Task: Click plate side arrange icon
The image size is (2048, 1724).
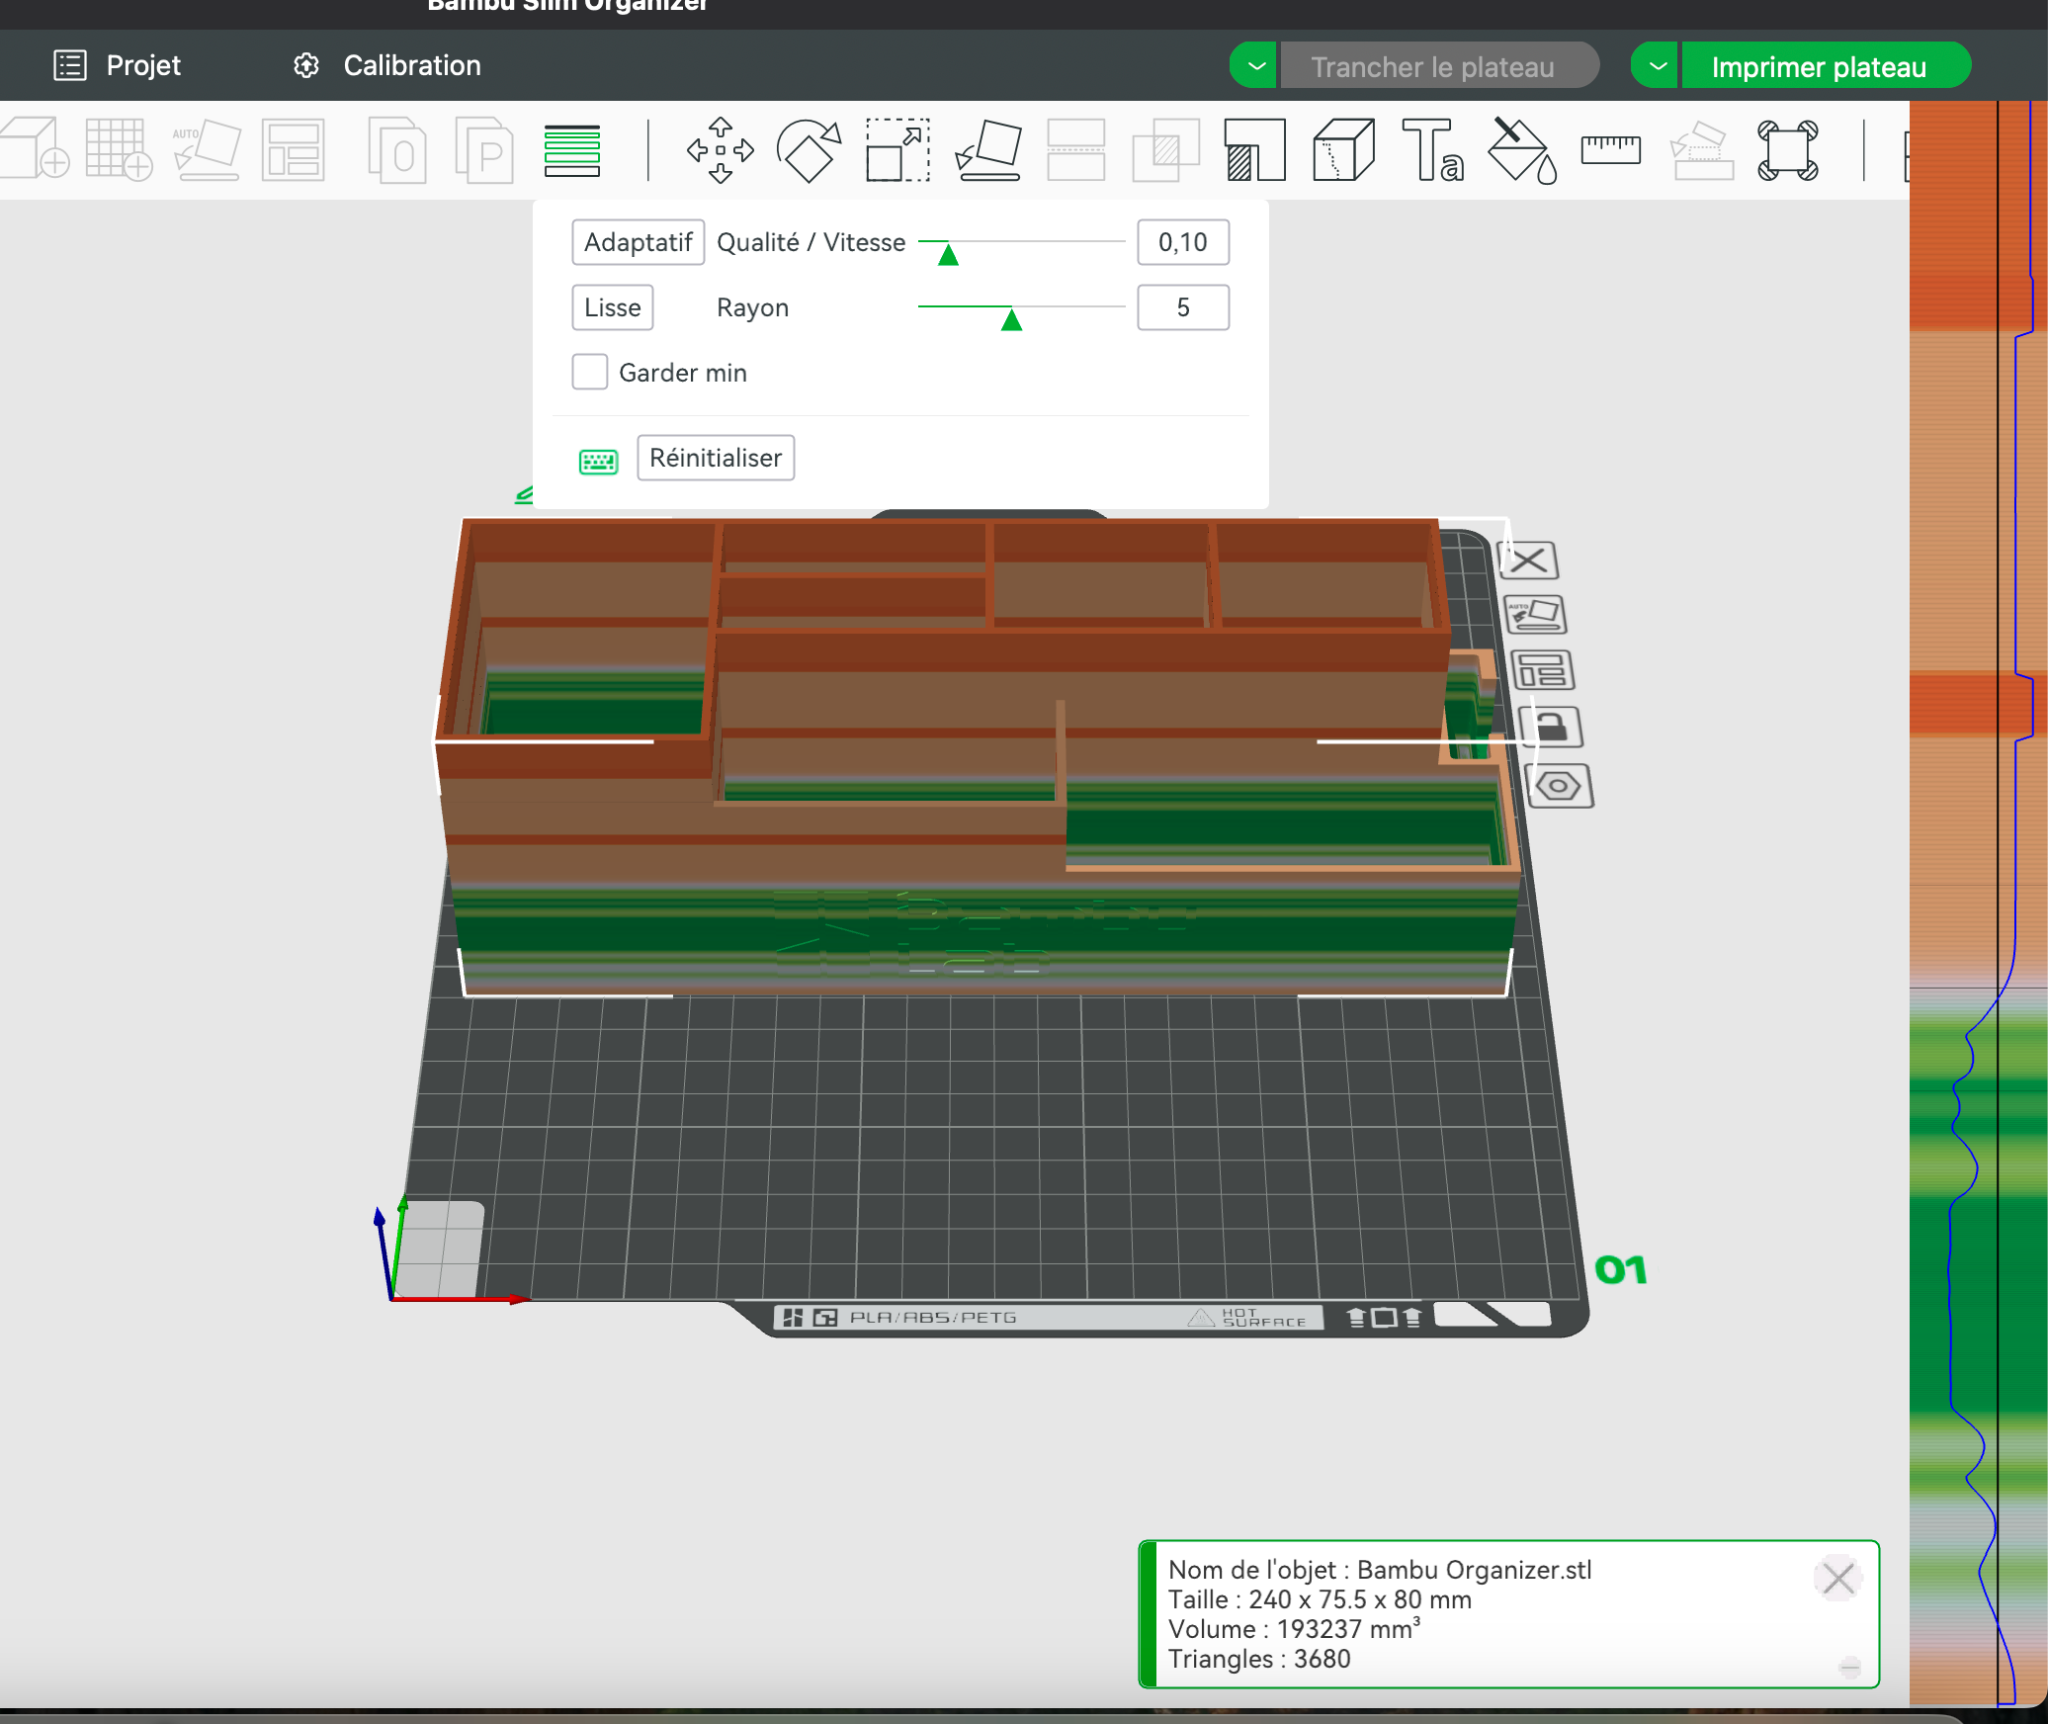Action: 1542,670
